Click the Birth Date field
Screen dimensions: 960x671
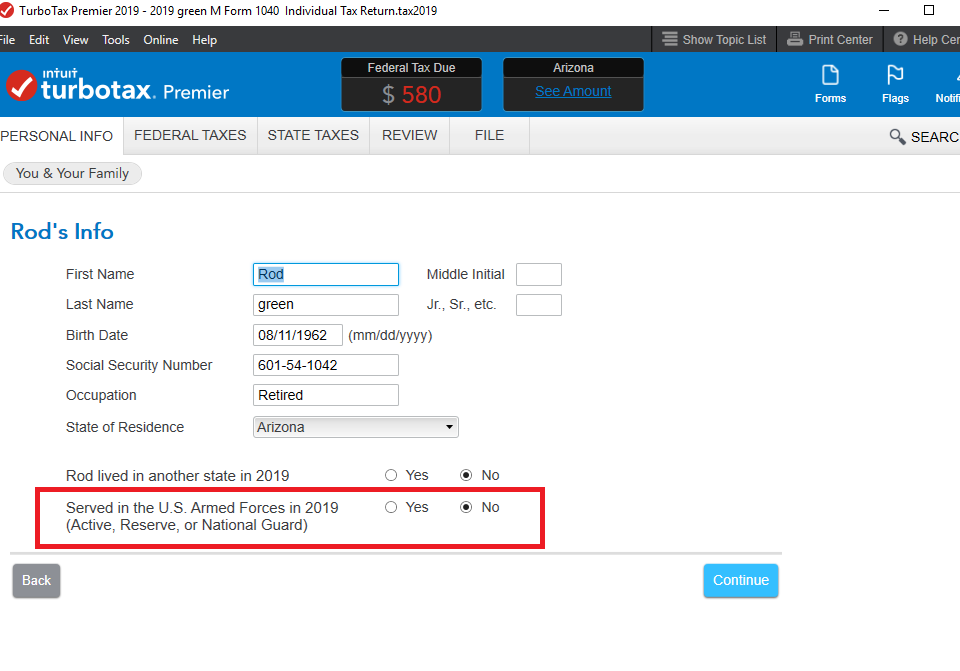(x=298, y=335)
